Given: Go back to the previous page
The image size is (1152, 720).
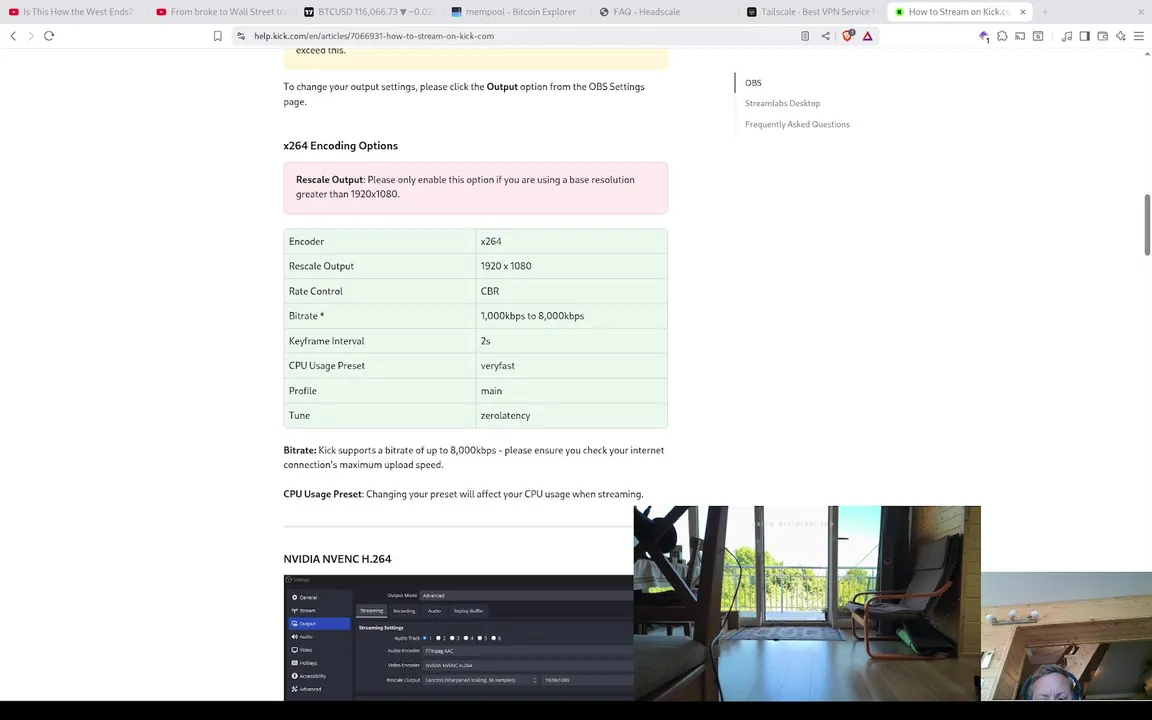Looking at the screenshot, I should (x=13, y=36).
